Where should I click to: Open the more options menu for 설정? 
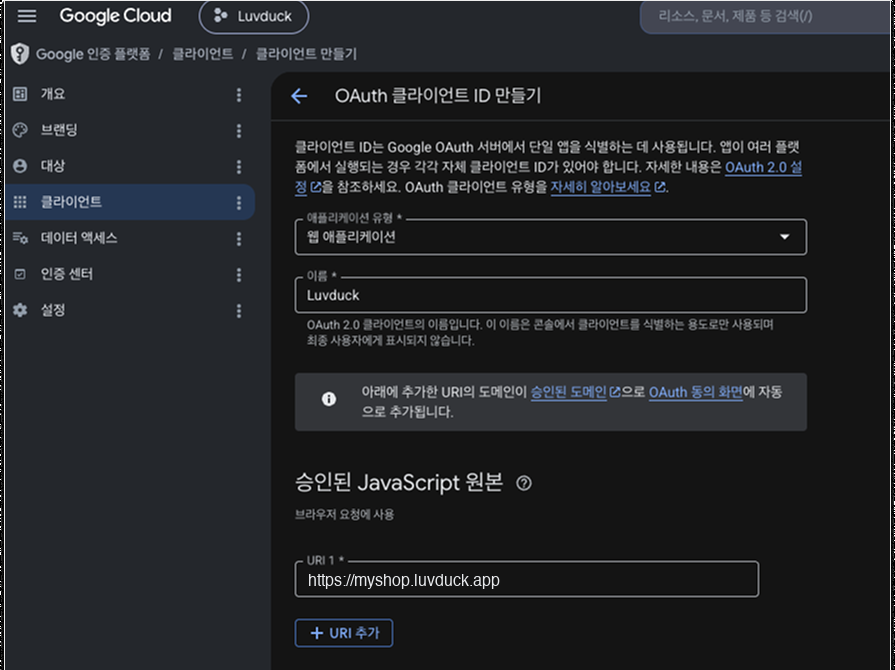pos(239,310)
